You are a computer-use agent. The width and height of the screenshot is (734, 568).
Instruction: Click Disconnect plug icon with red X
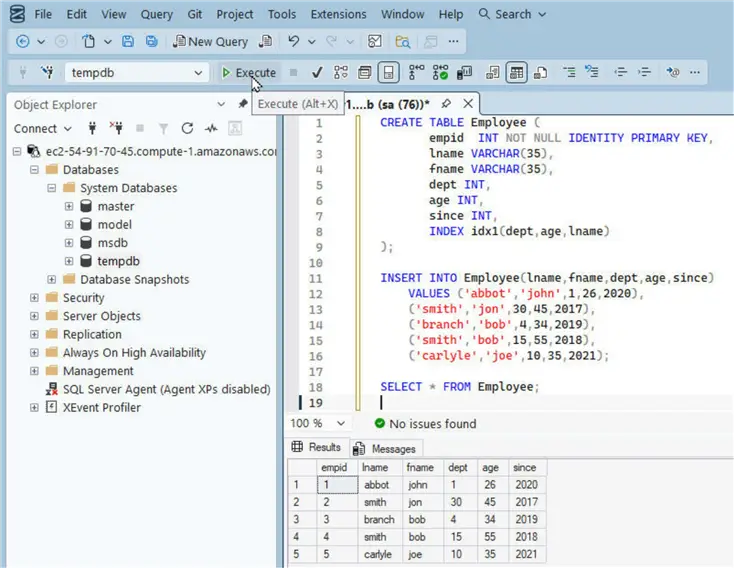(116, 128)
